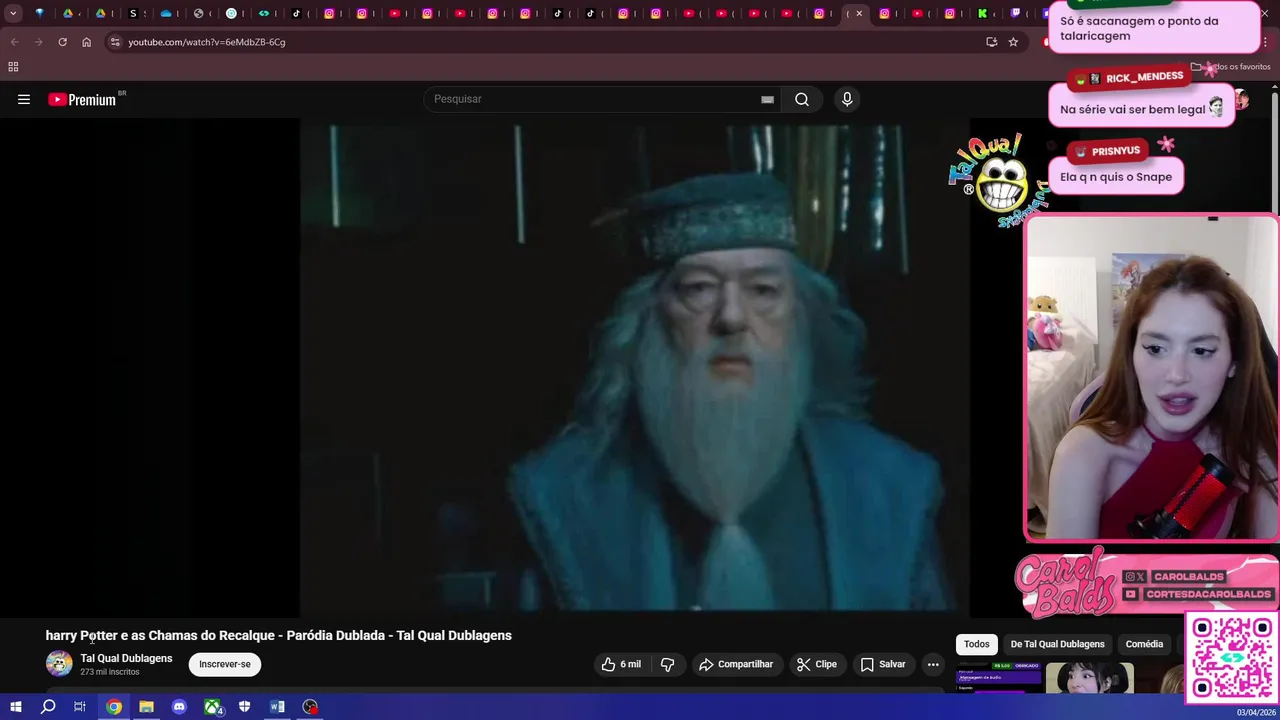This screenshot has height=720, width=1280.
Task: Close the active browser tab
Action: click(859, 13)
